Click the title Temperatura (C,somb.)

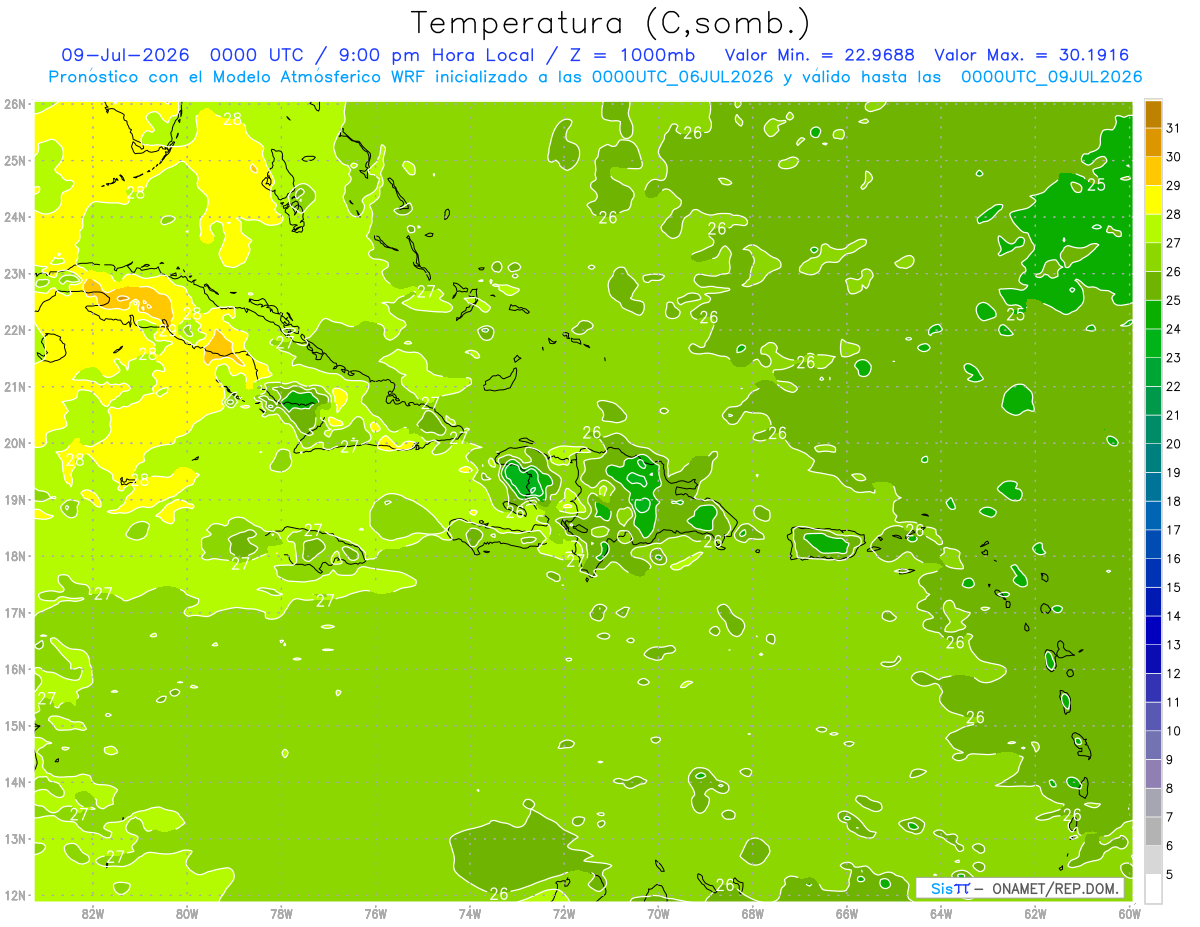click(611, 23)
